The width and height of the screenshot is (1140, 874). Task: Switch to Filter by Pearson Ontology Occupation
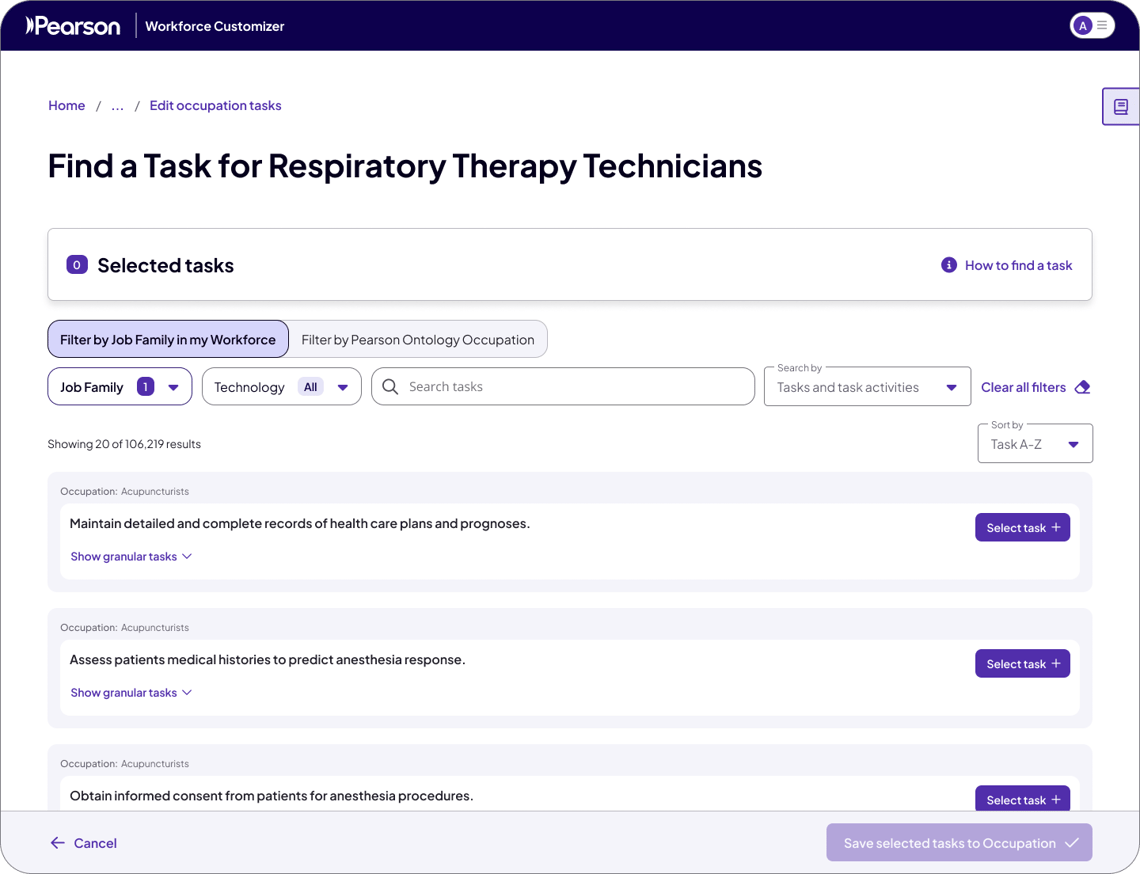417,339
